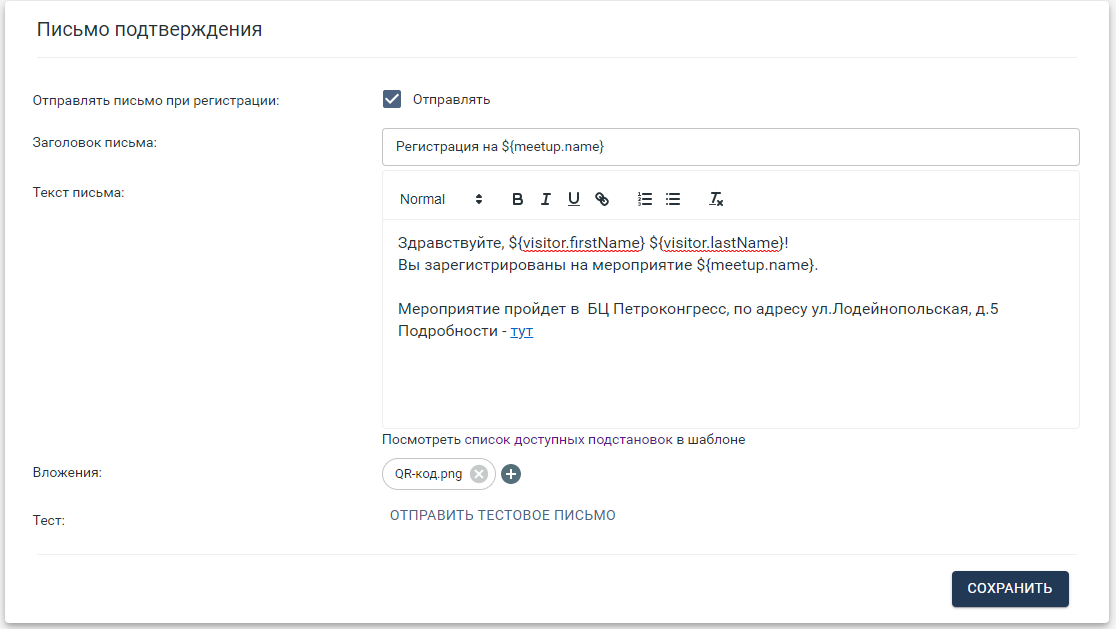The height and width of the screenshot is (629, 1116).
Task: Click the Заголовок письма subject field
Action: coord(730,147)
